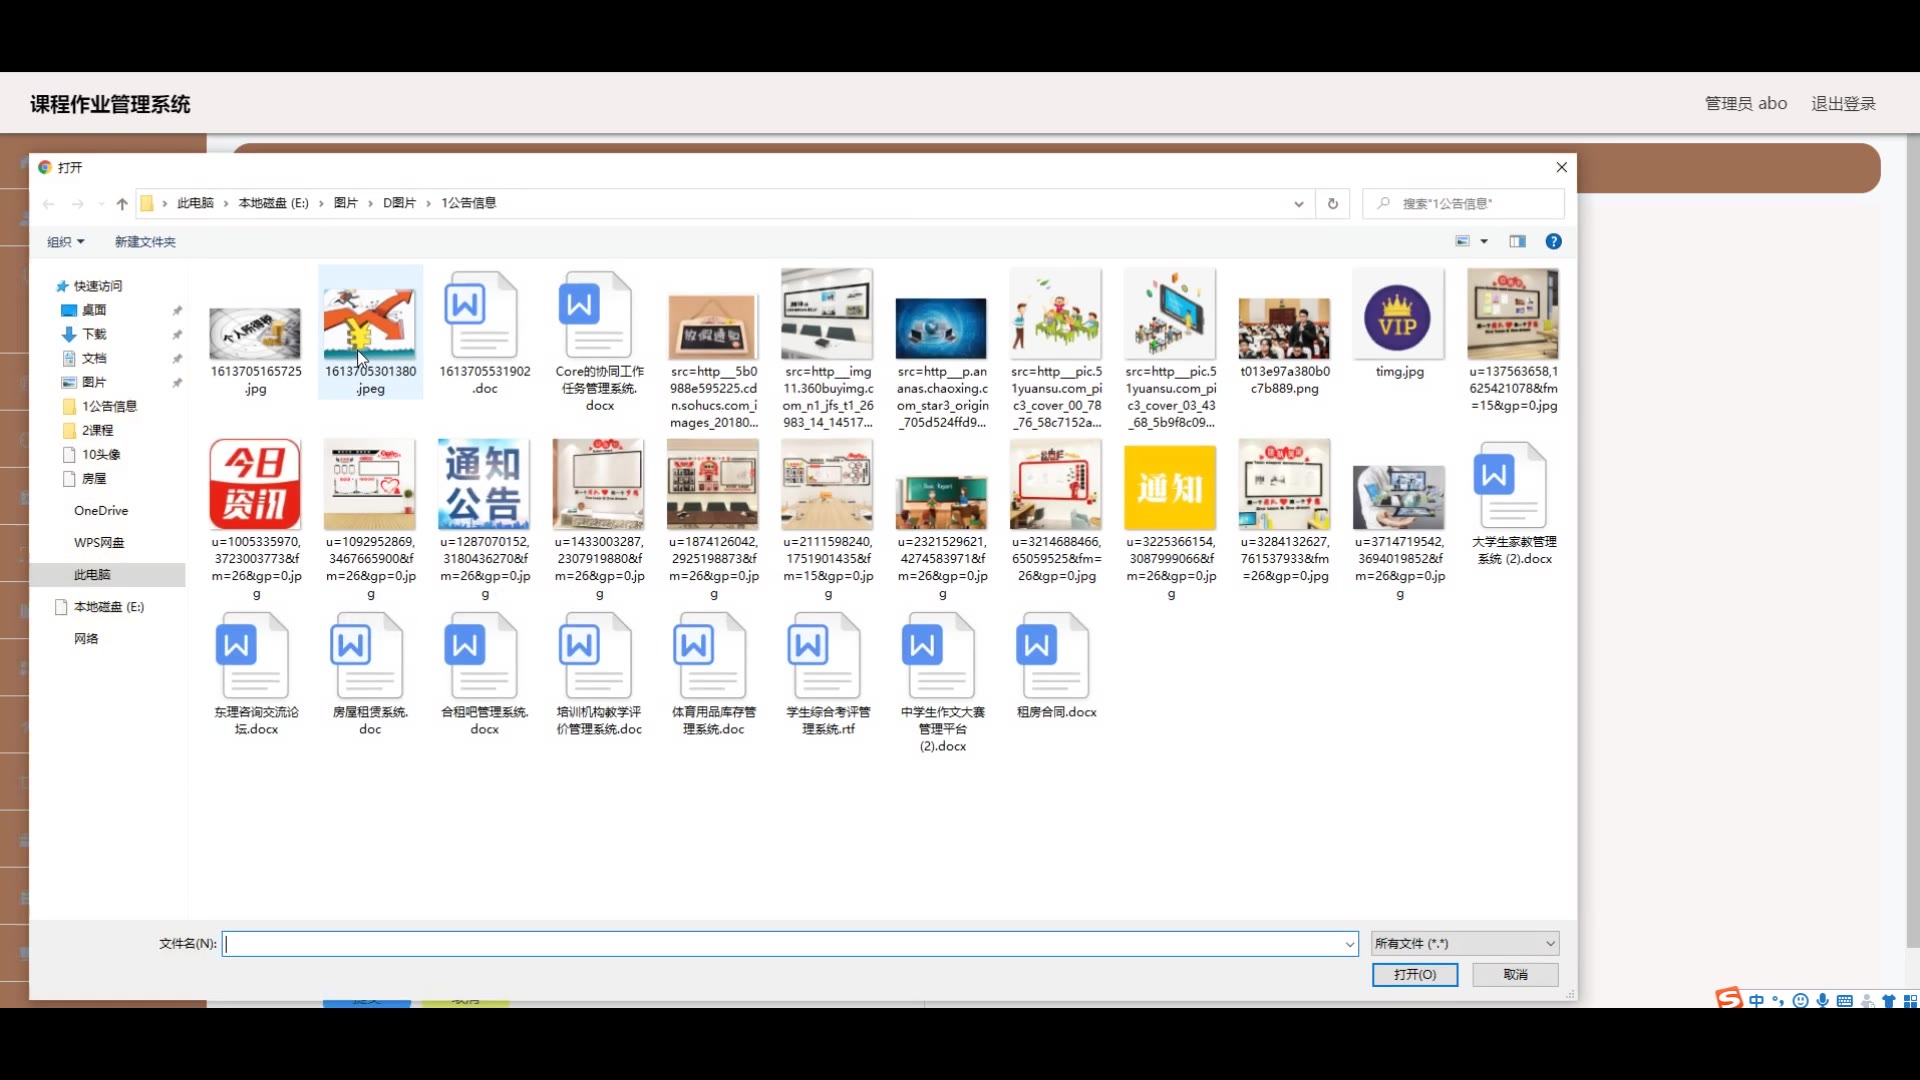
Task: Click the change view layout icon
Action: point(1462,242)
